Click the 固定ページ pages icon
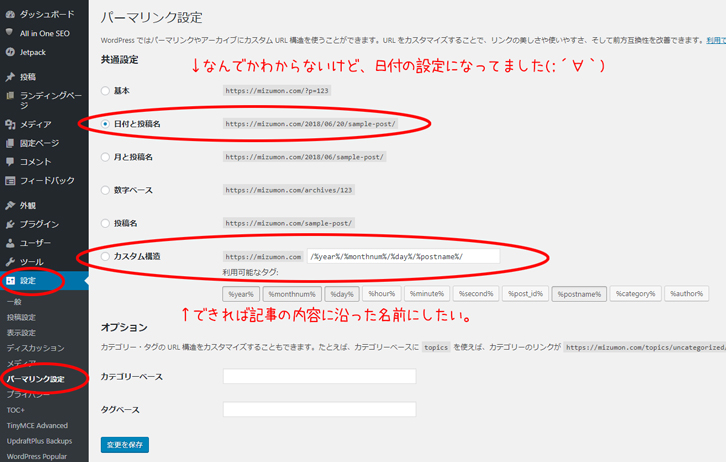 pyautogui.click(x=10, y=143)
